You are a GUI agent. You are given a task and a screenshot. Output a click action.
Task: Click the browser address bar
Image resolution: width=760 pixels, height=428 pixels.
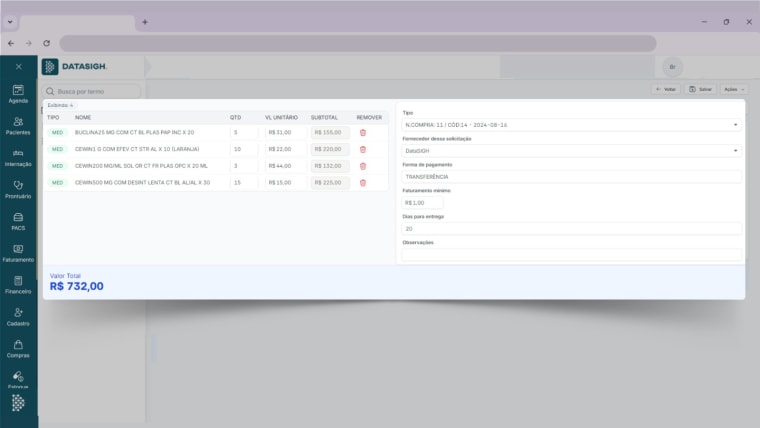358,43
